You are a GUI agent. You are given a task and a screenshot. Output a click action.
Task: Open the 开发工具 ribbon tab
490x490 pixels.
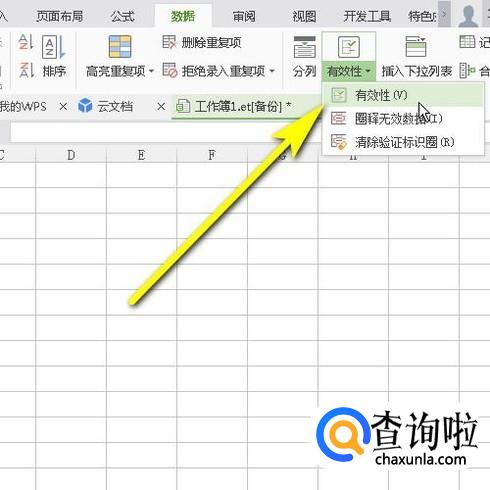click(x=367, y=16)
